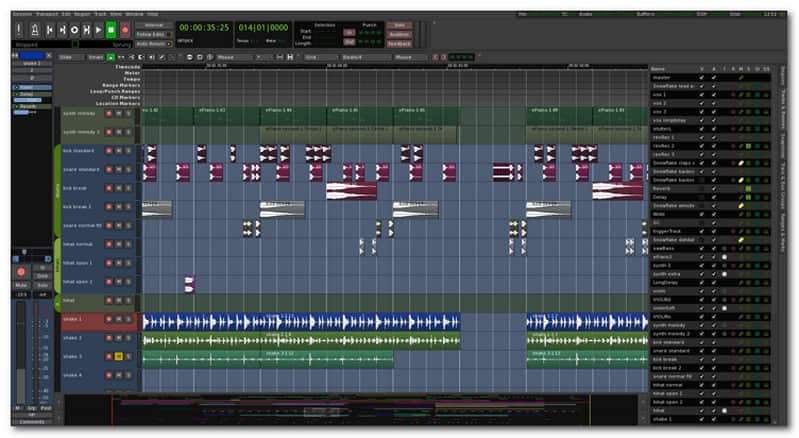This screenshot has height=438, width=799.
Task: Select the shake 1 track name
Action: tap(72, 319)
